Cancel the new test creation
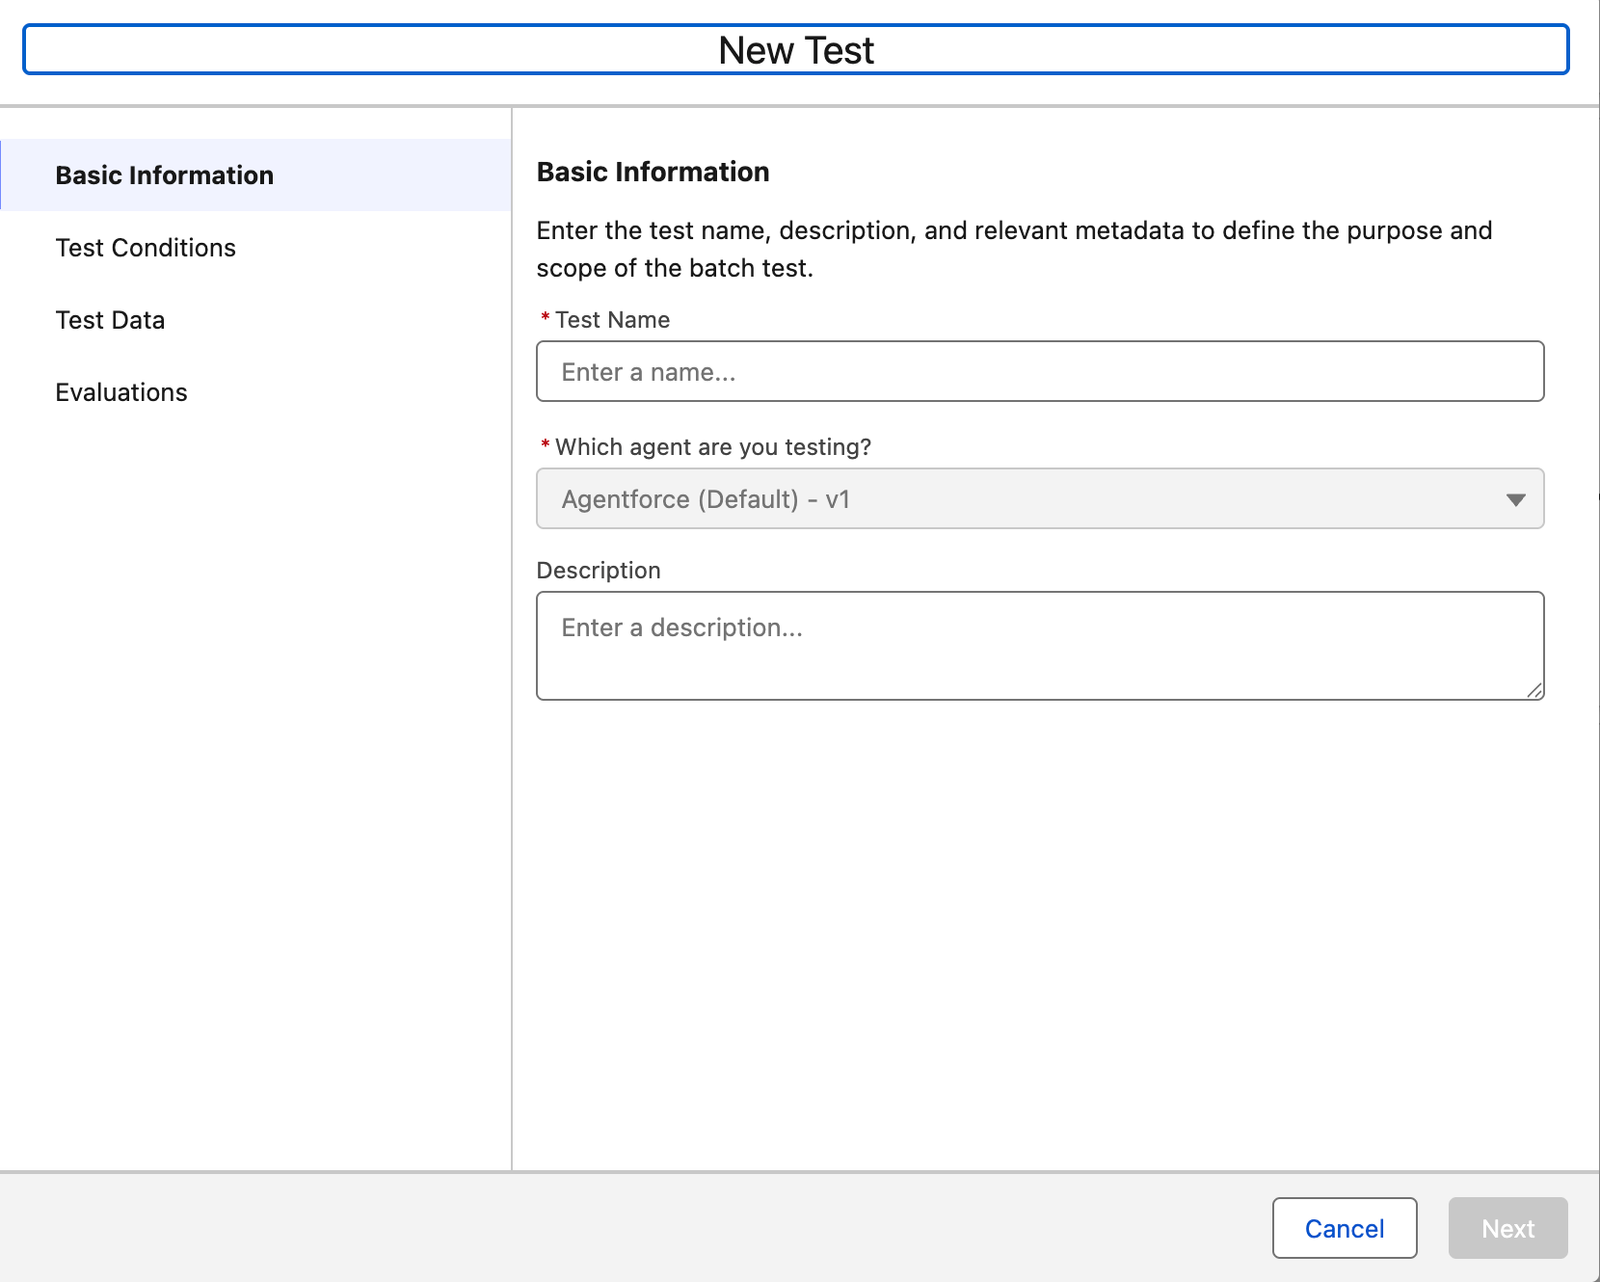The image size is (1600, 1282). pos(1344,1228)
